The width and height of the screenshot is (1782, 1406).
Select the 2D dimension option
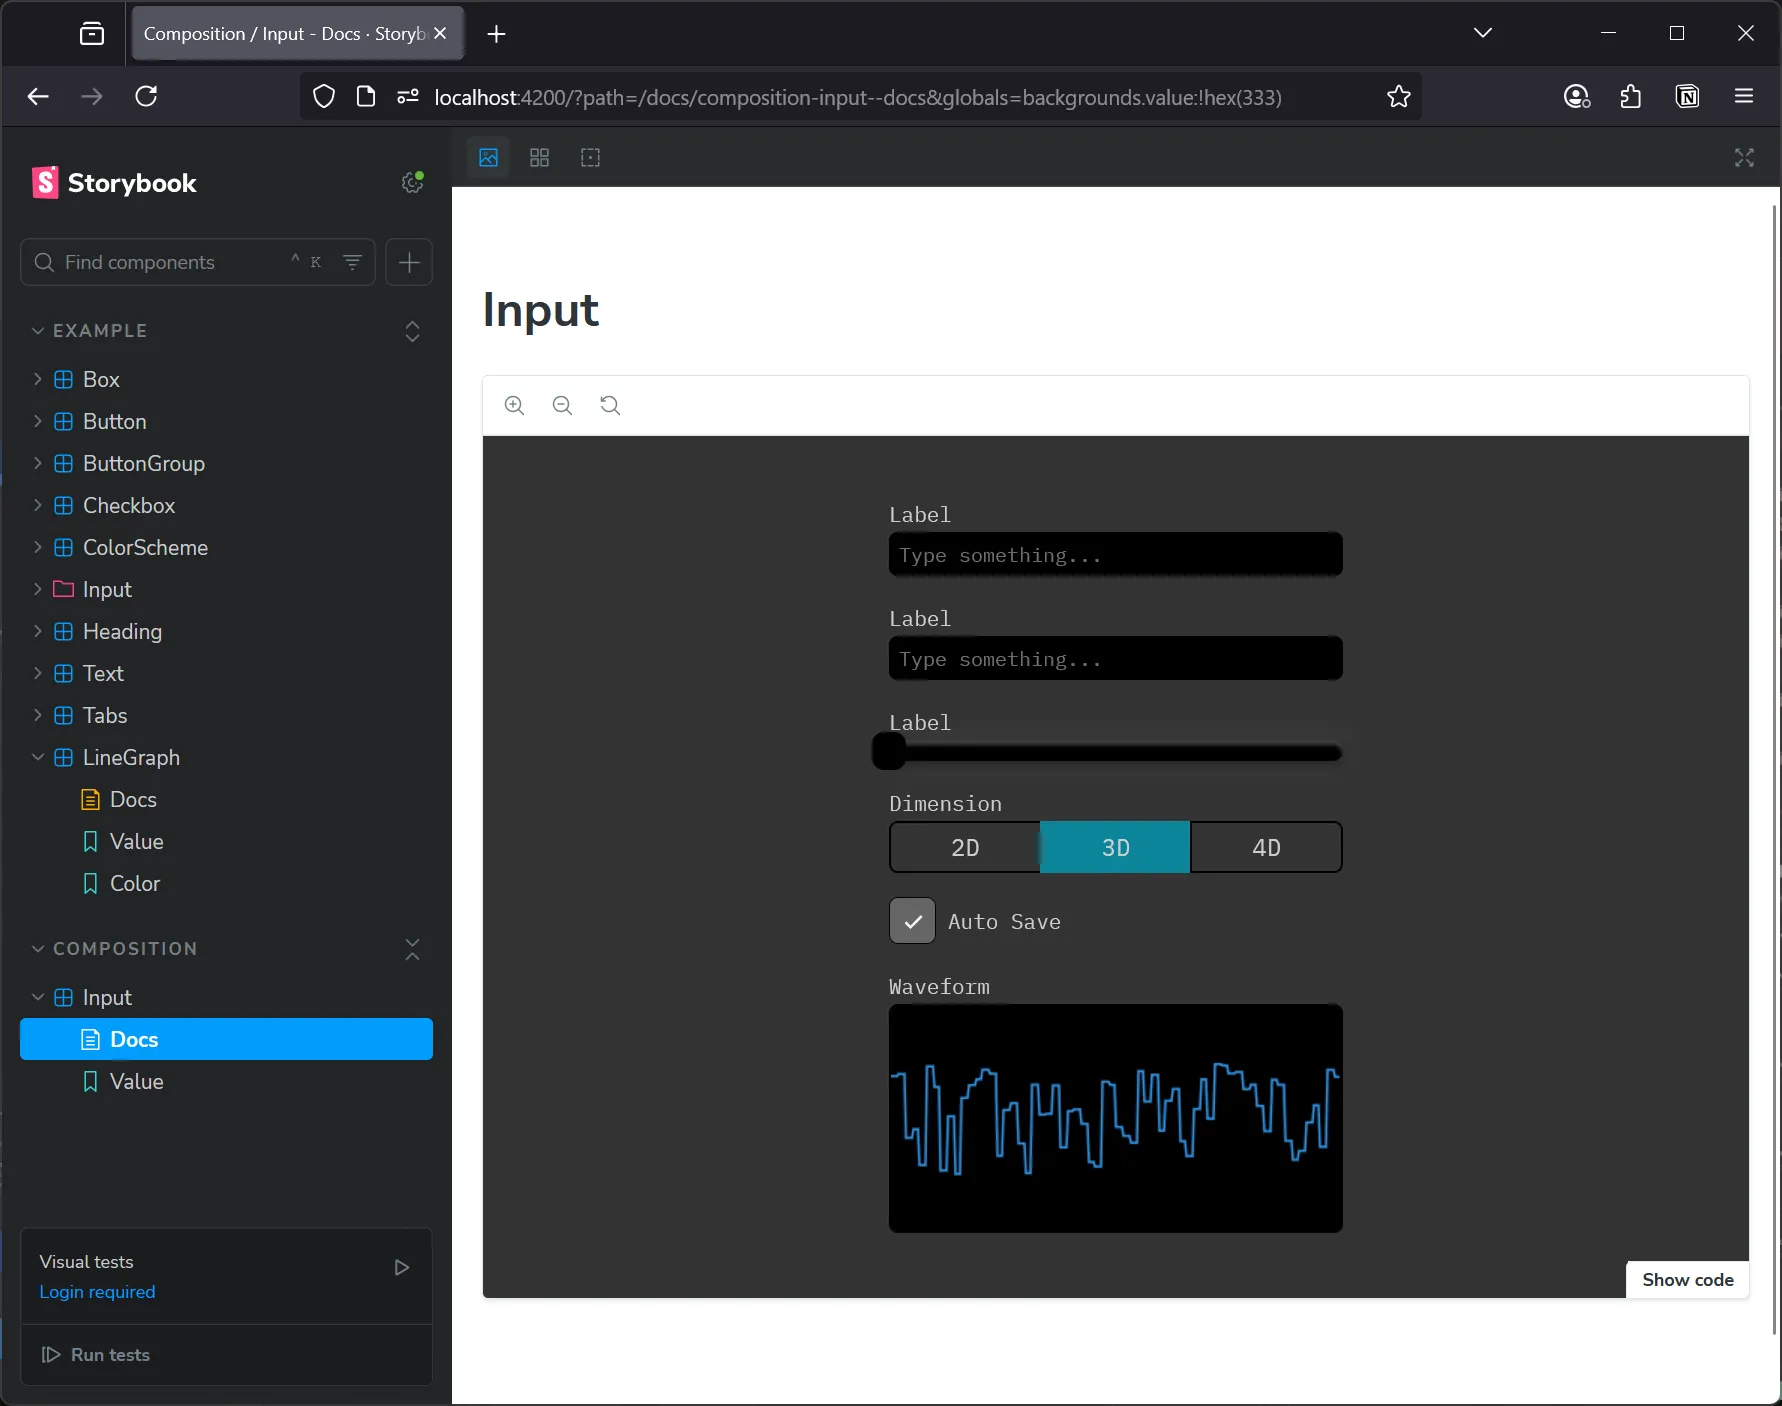pyautogui.click(x=963, y=847)
